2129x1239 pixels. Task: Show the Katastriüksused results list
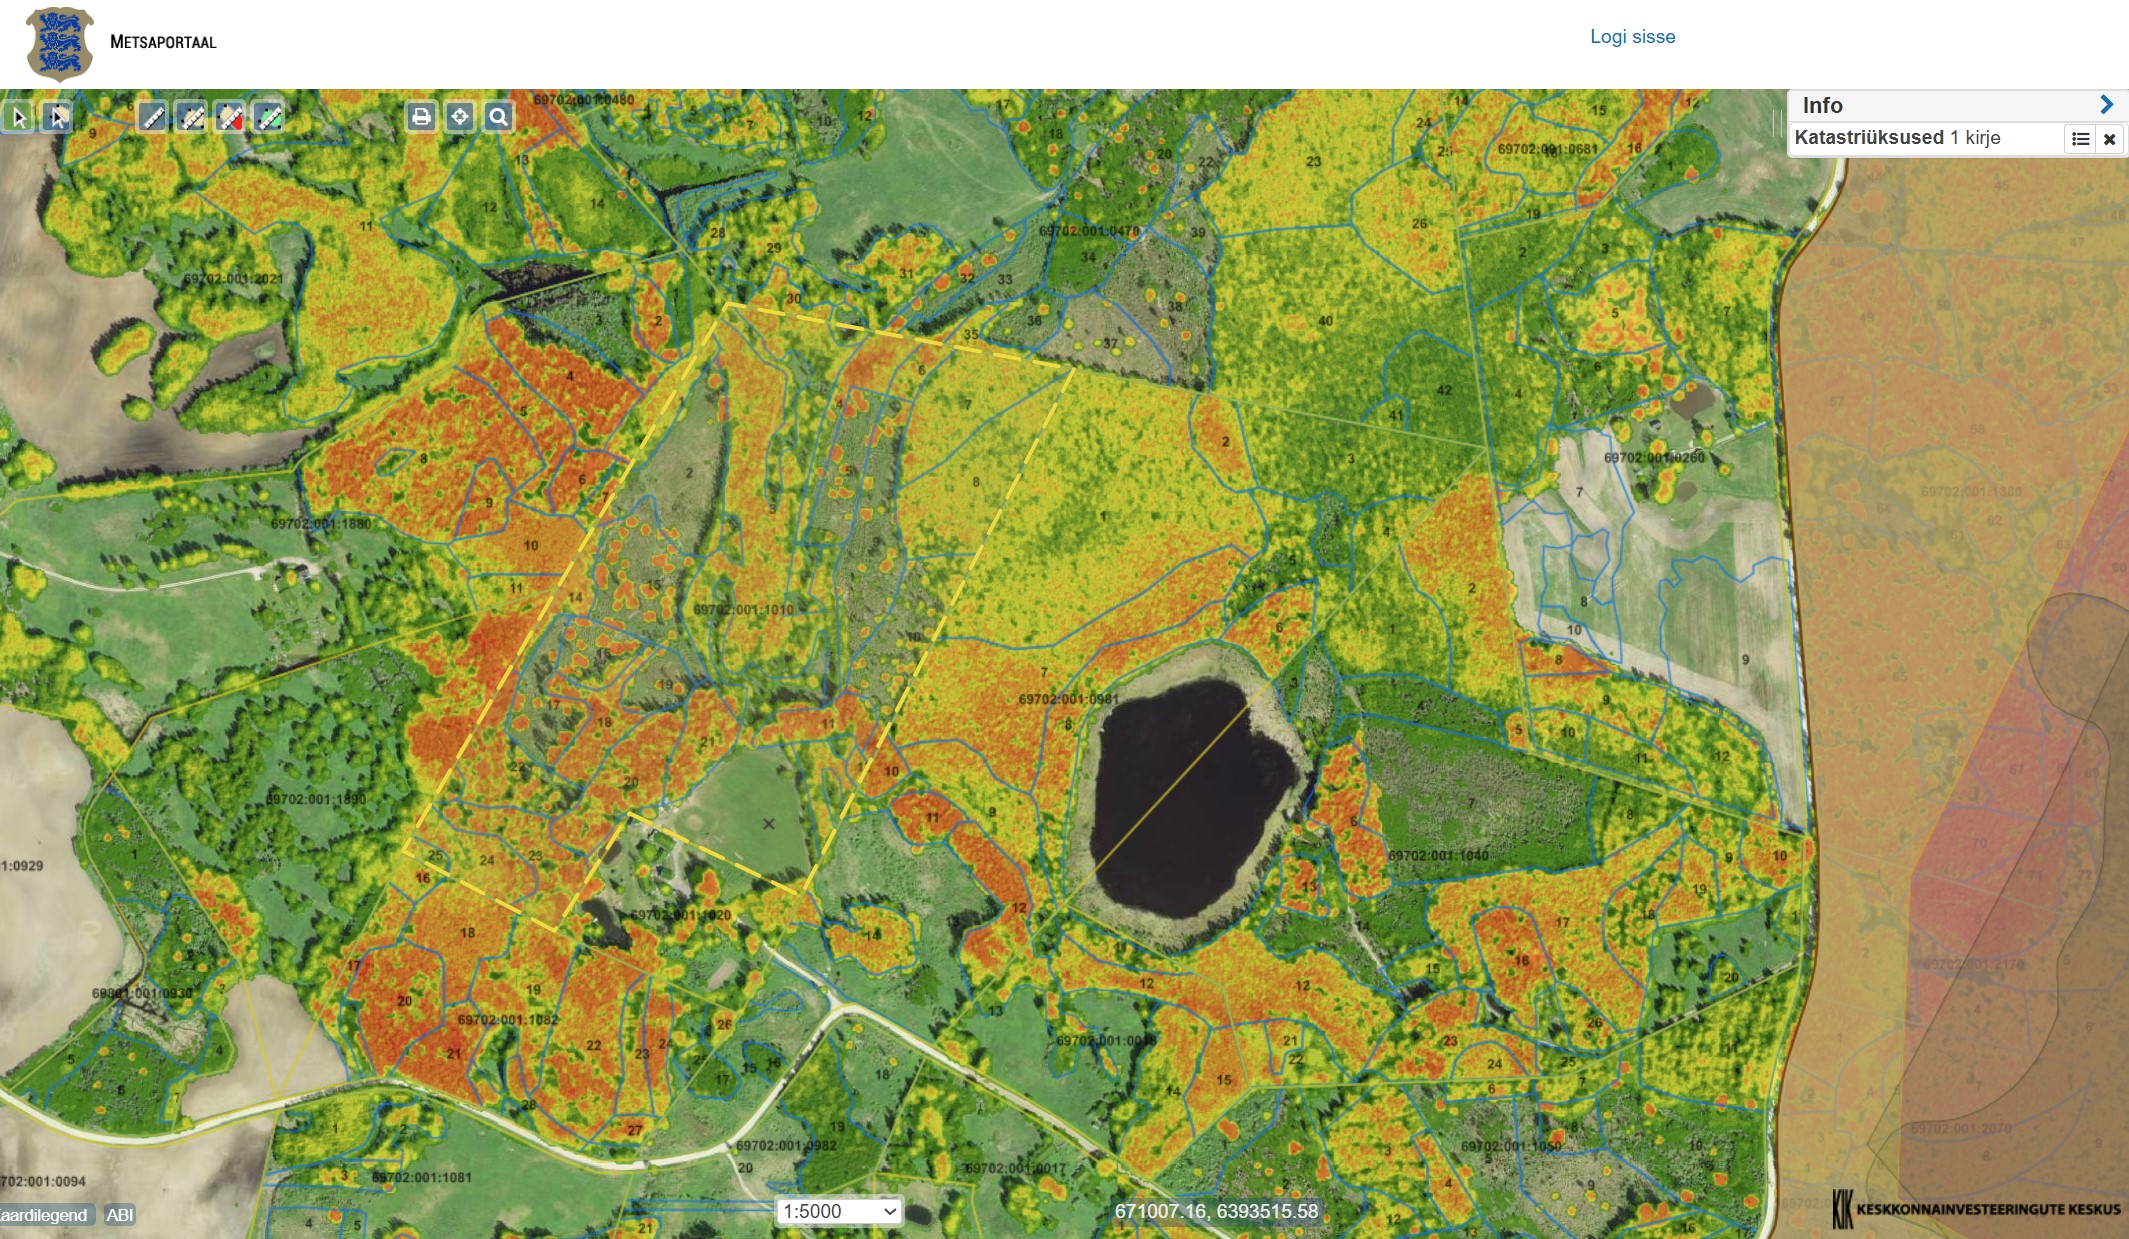point(2080,139)
